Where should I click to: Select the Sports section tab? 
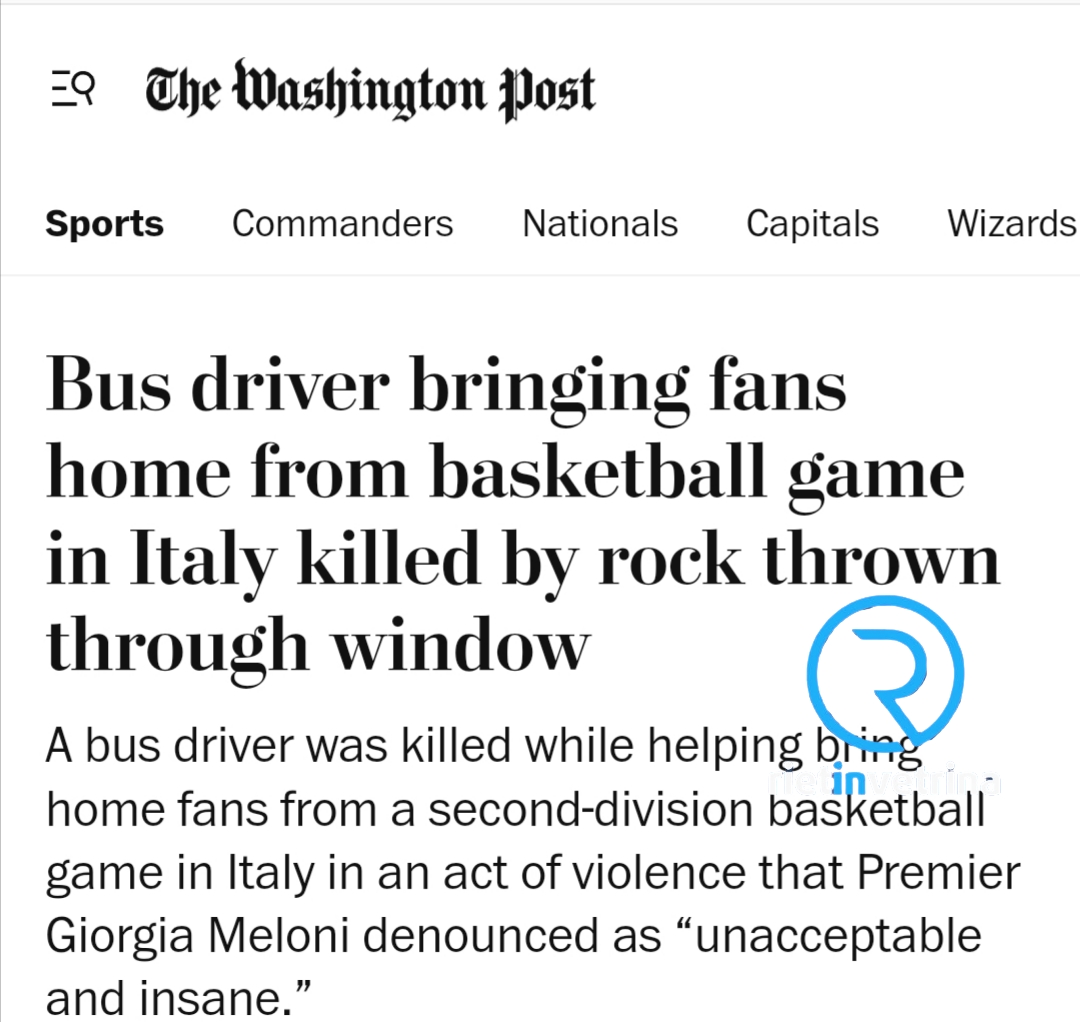[x=104, y=224]
